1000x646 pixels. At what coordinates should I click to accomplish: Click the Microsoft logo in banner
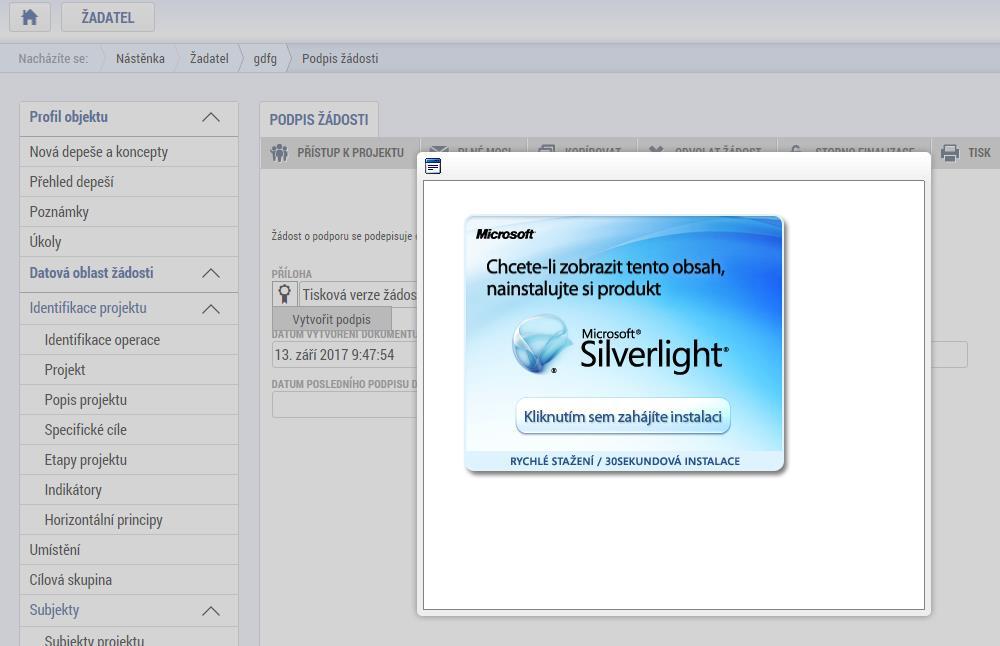point(505,234)
